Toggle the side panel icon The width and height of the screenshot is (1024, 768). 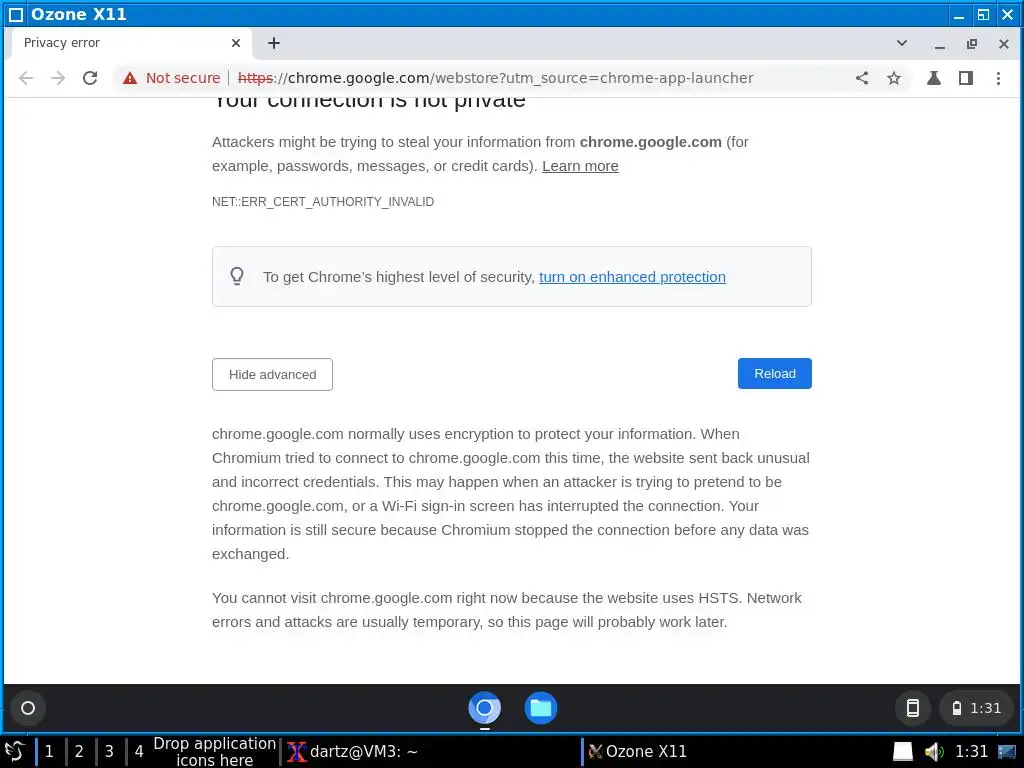pos(966,78)
